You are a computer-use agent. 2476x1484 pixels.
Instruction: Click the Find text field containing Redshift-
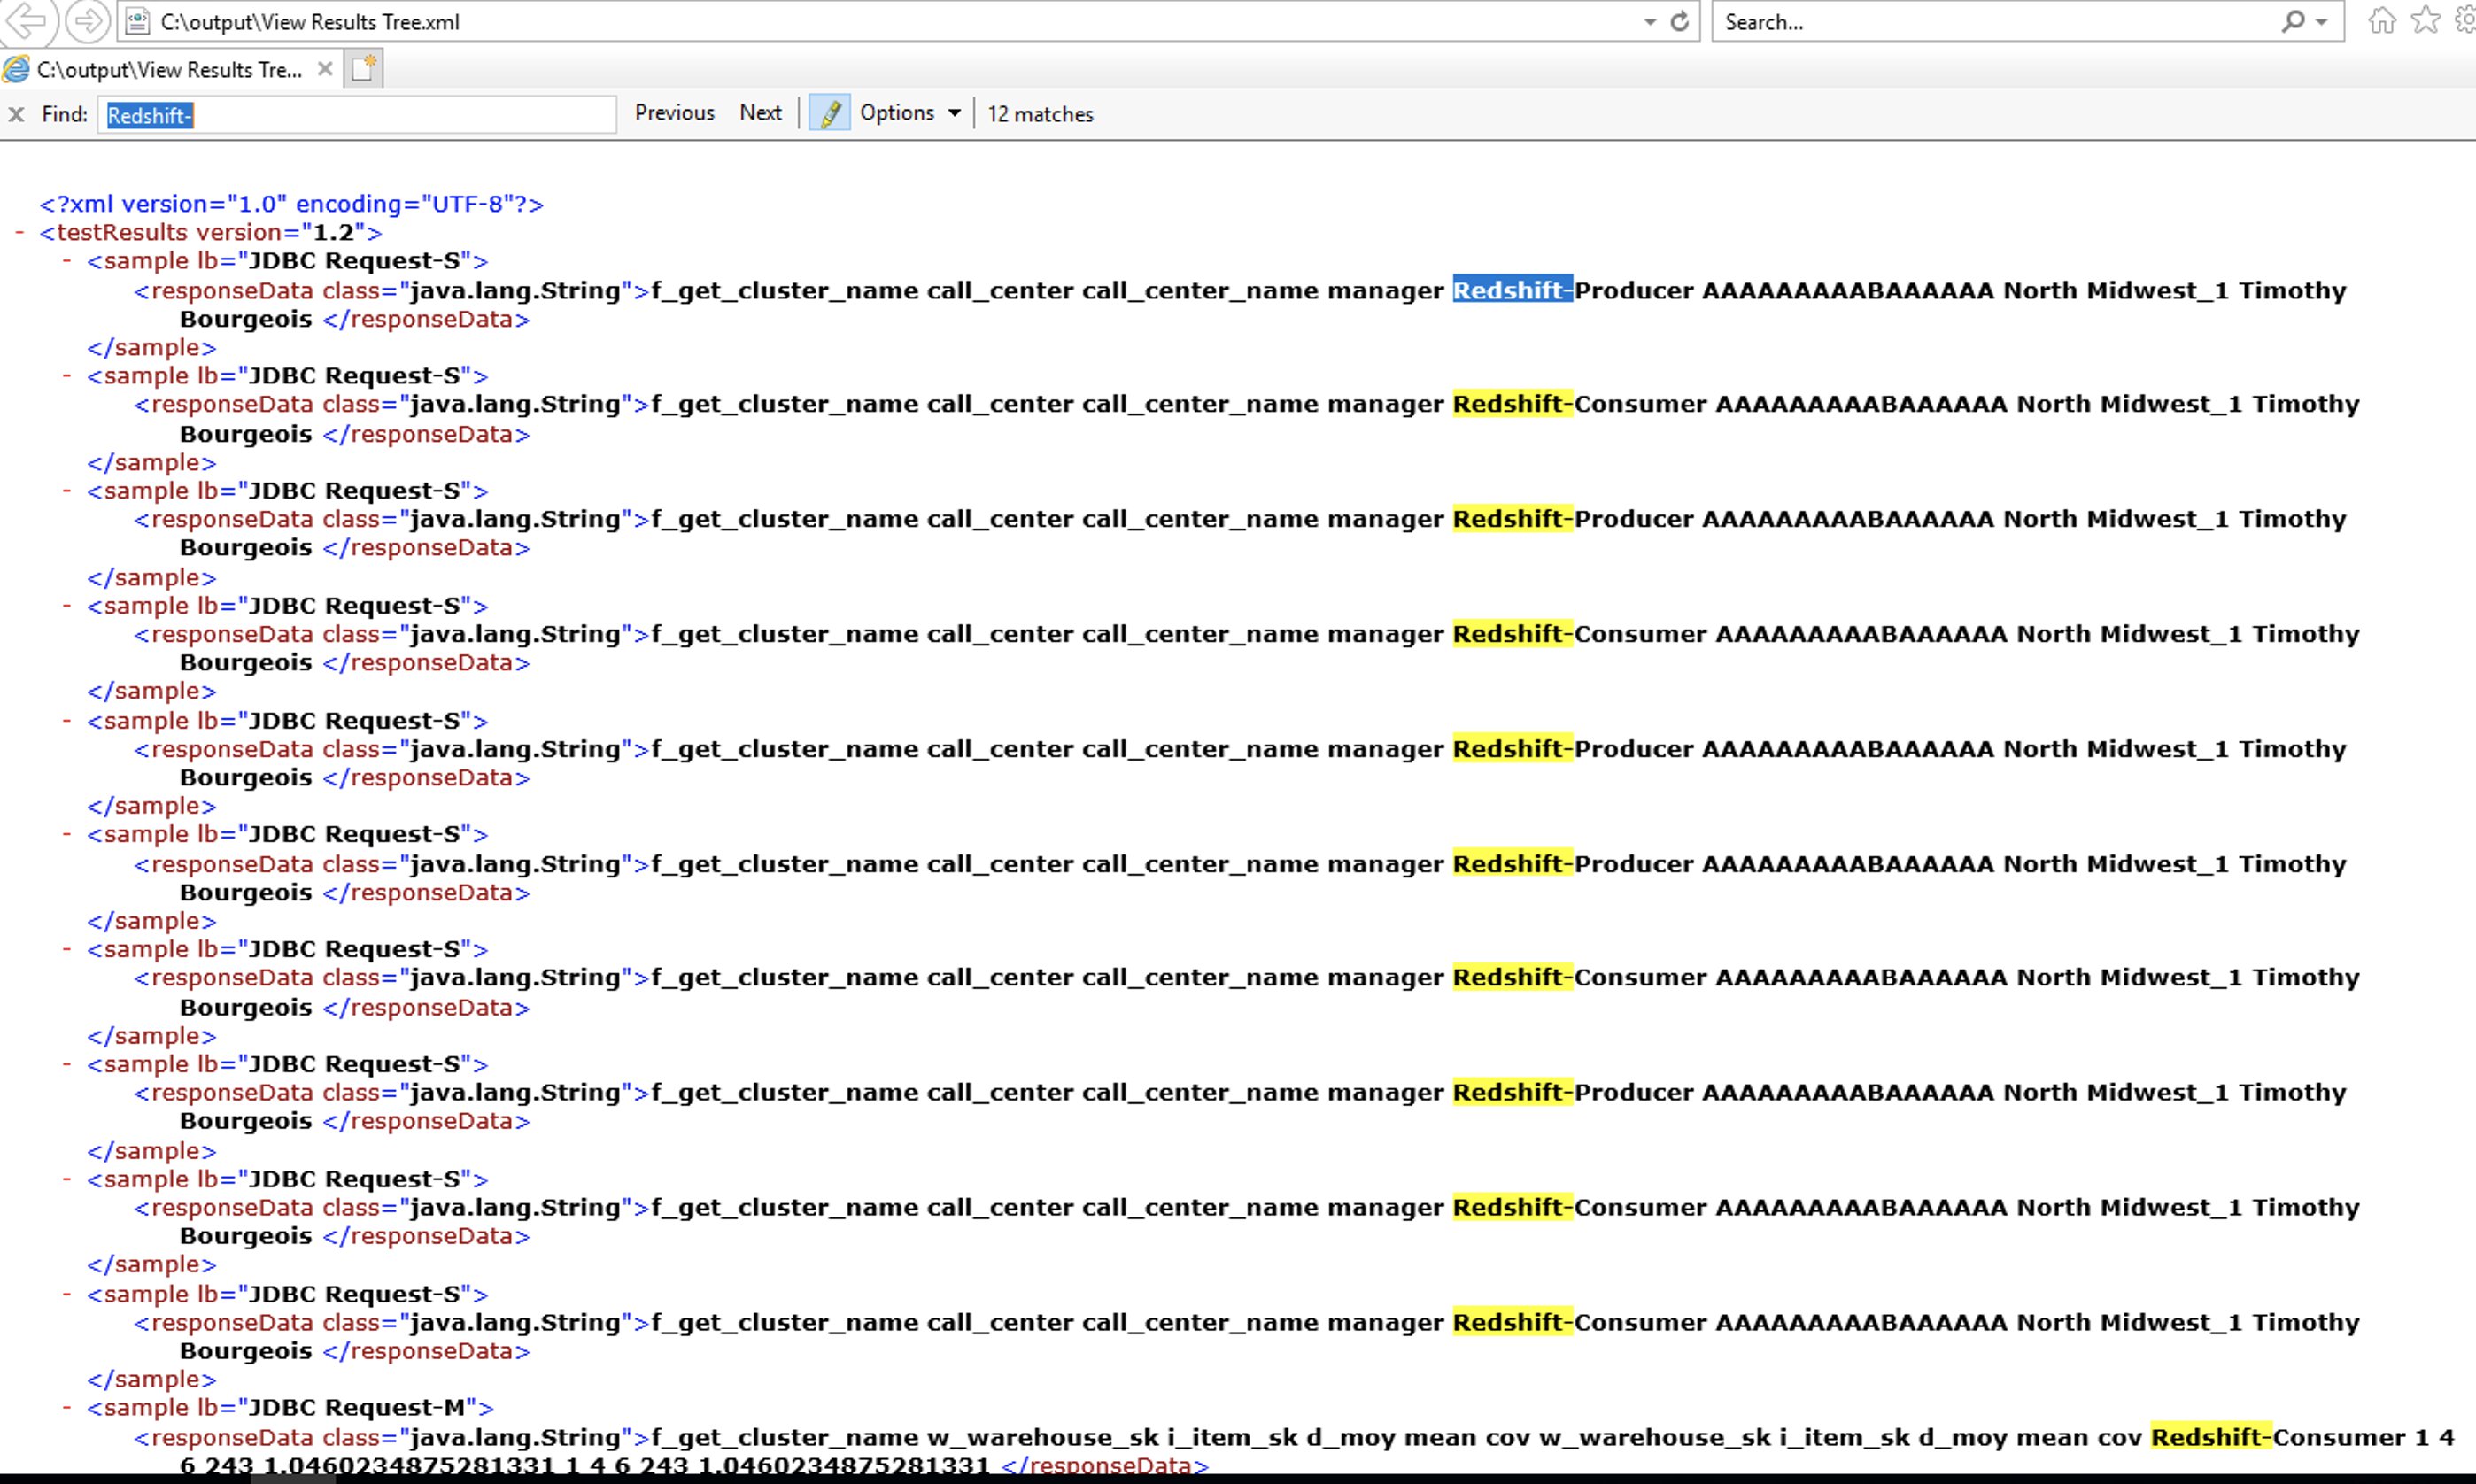(x=356, y=114)
